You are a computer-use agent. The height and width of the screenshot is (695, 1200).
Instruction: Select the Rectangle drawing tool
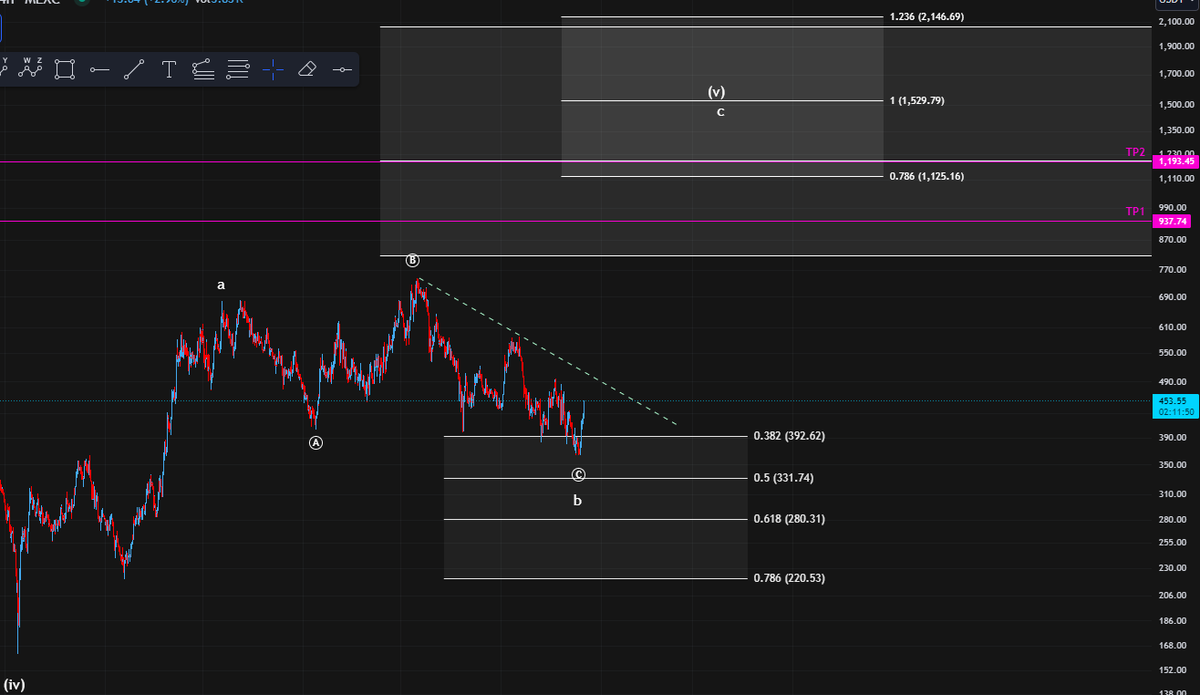[65, 69]
